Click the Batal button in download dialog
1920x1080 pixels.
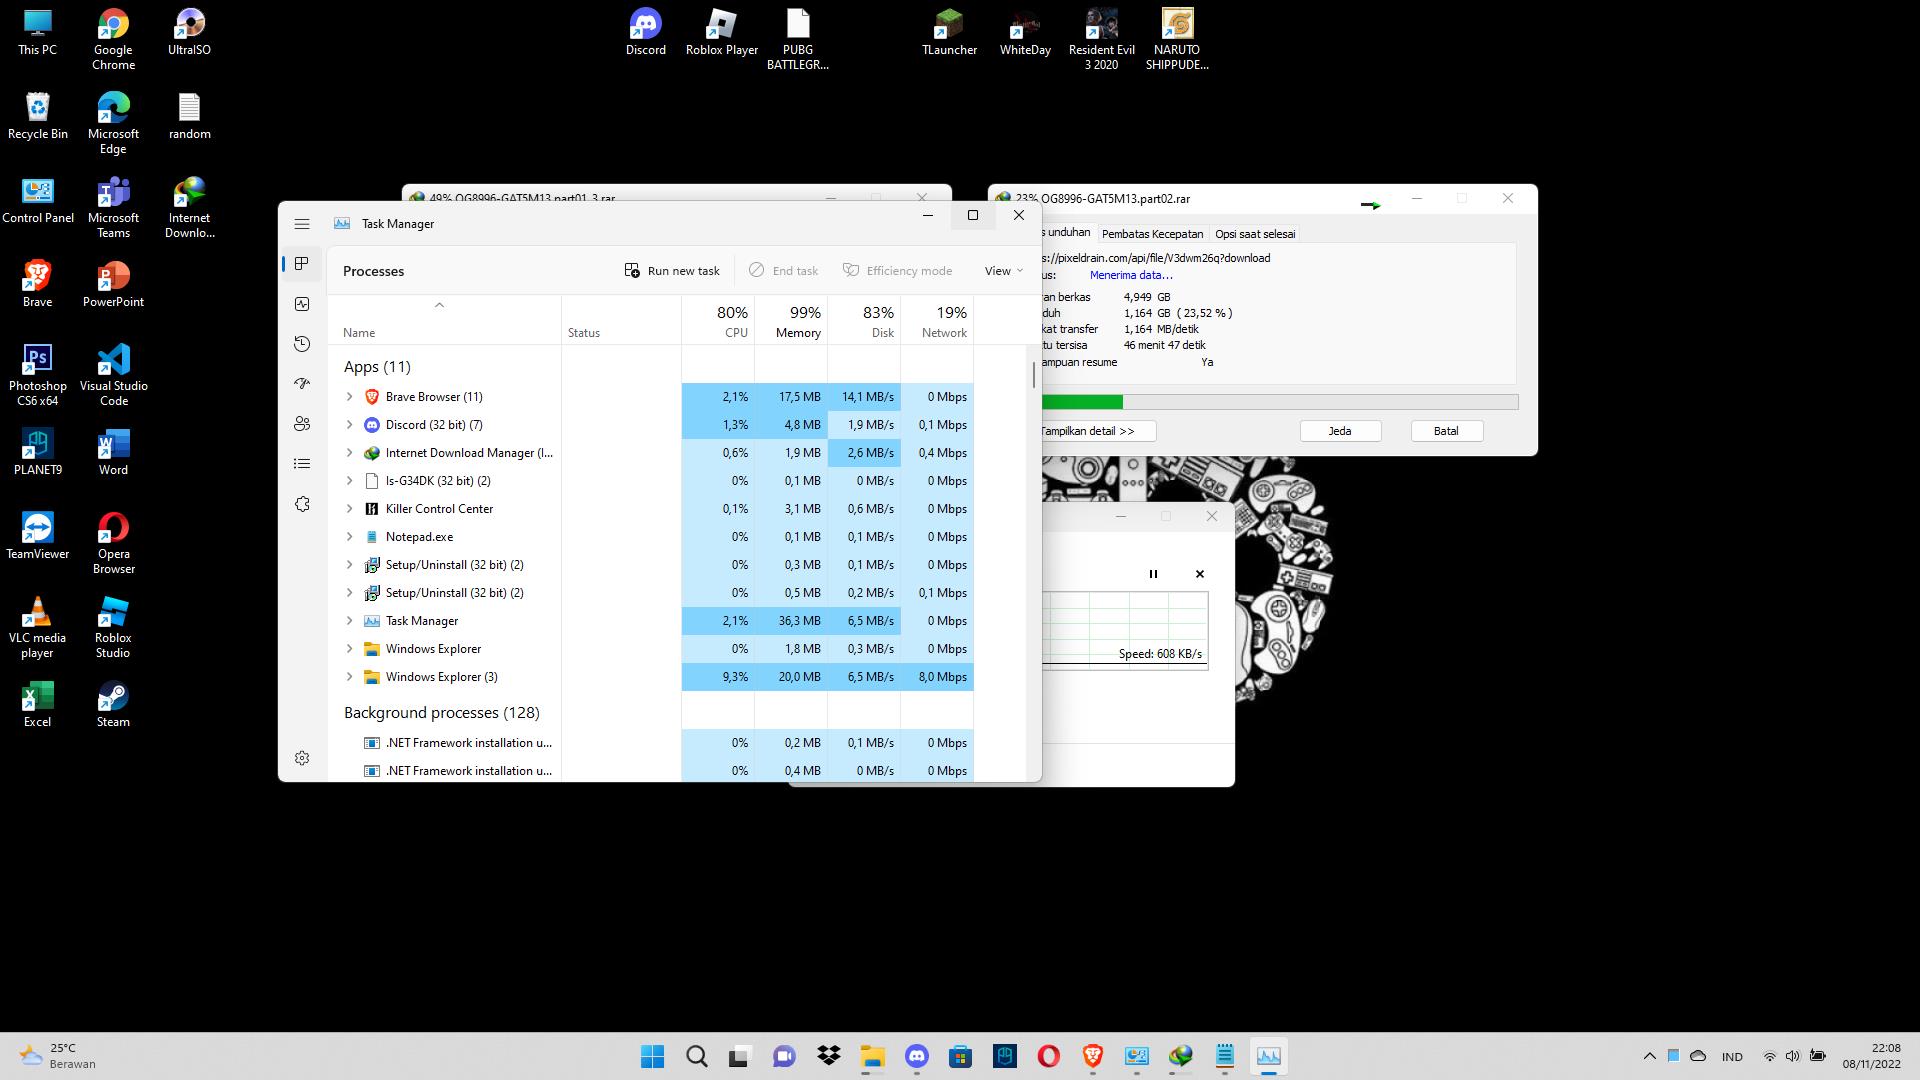(1446, 431)
